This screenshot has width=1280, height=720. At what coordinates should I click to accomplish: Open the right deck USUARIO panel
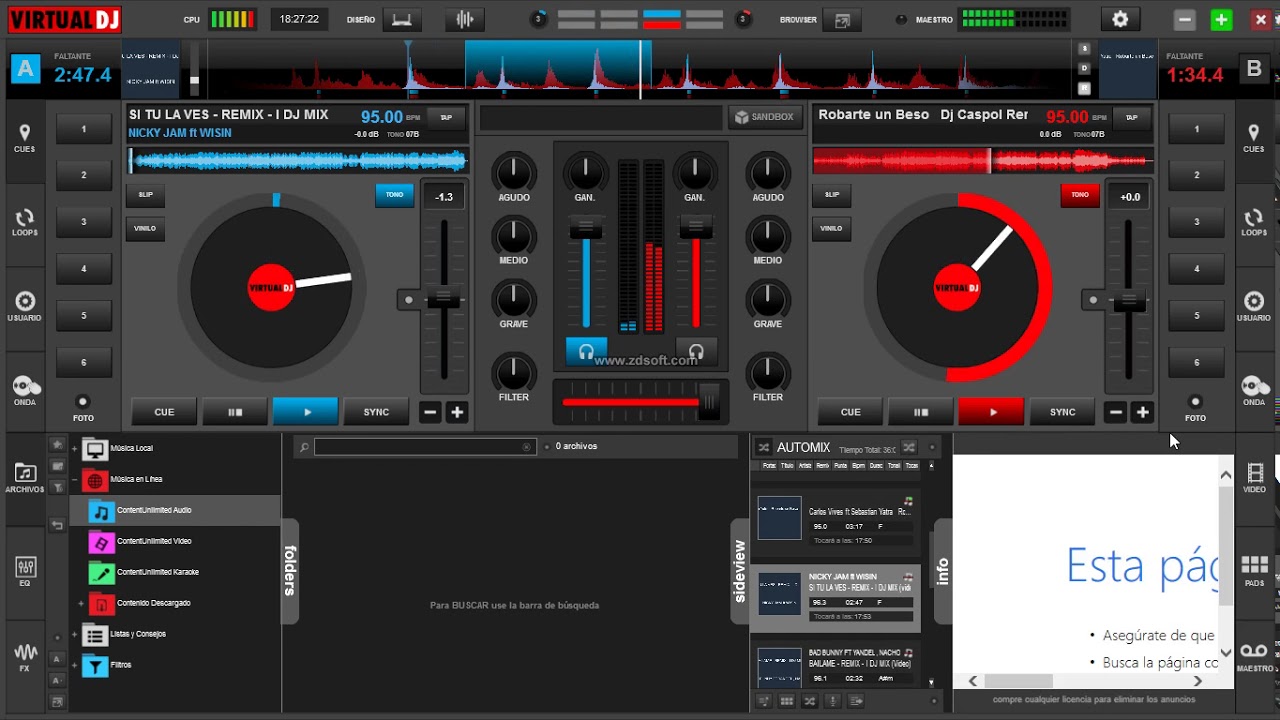[1253, 307]
